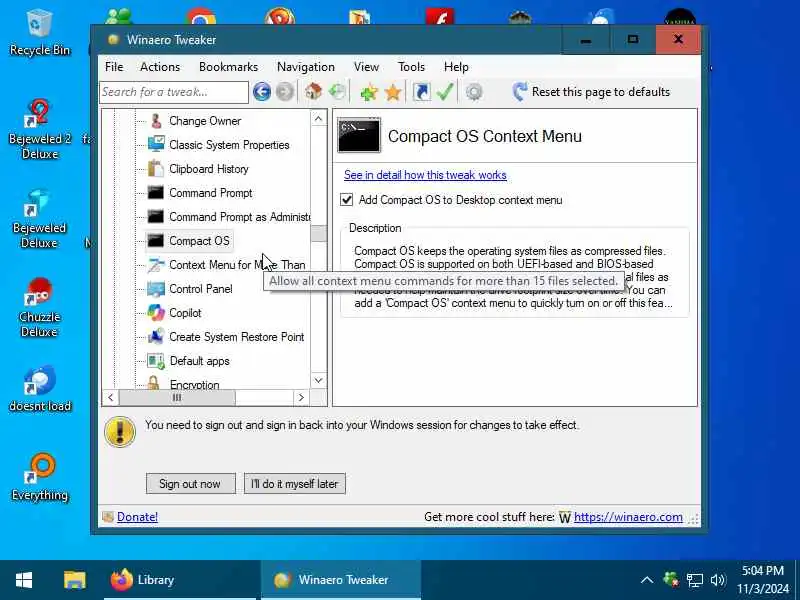This screenshot has height=600, width=800.
Task: Click the Compact OS console header icon
Action: coord(359,135)
